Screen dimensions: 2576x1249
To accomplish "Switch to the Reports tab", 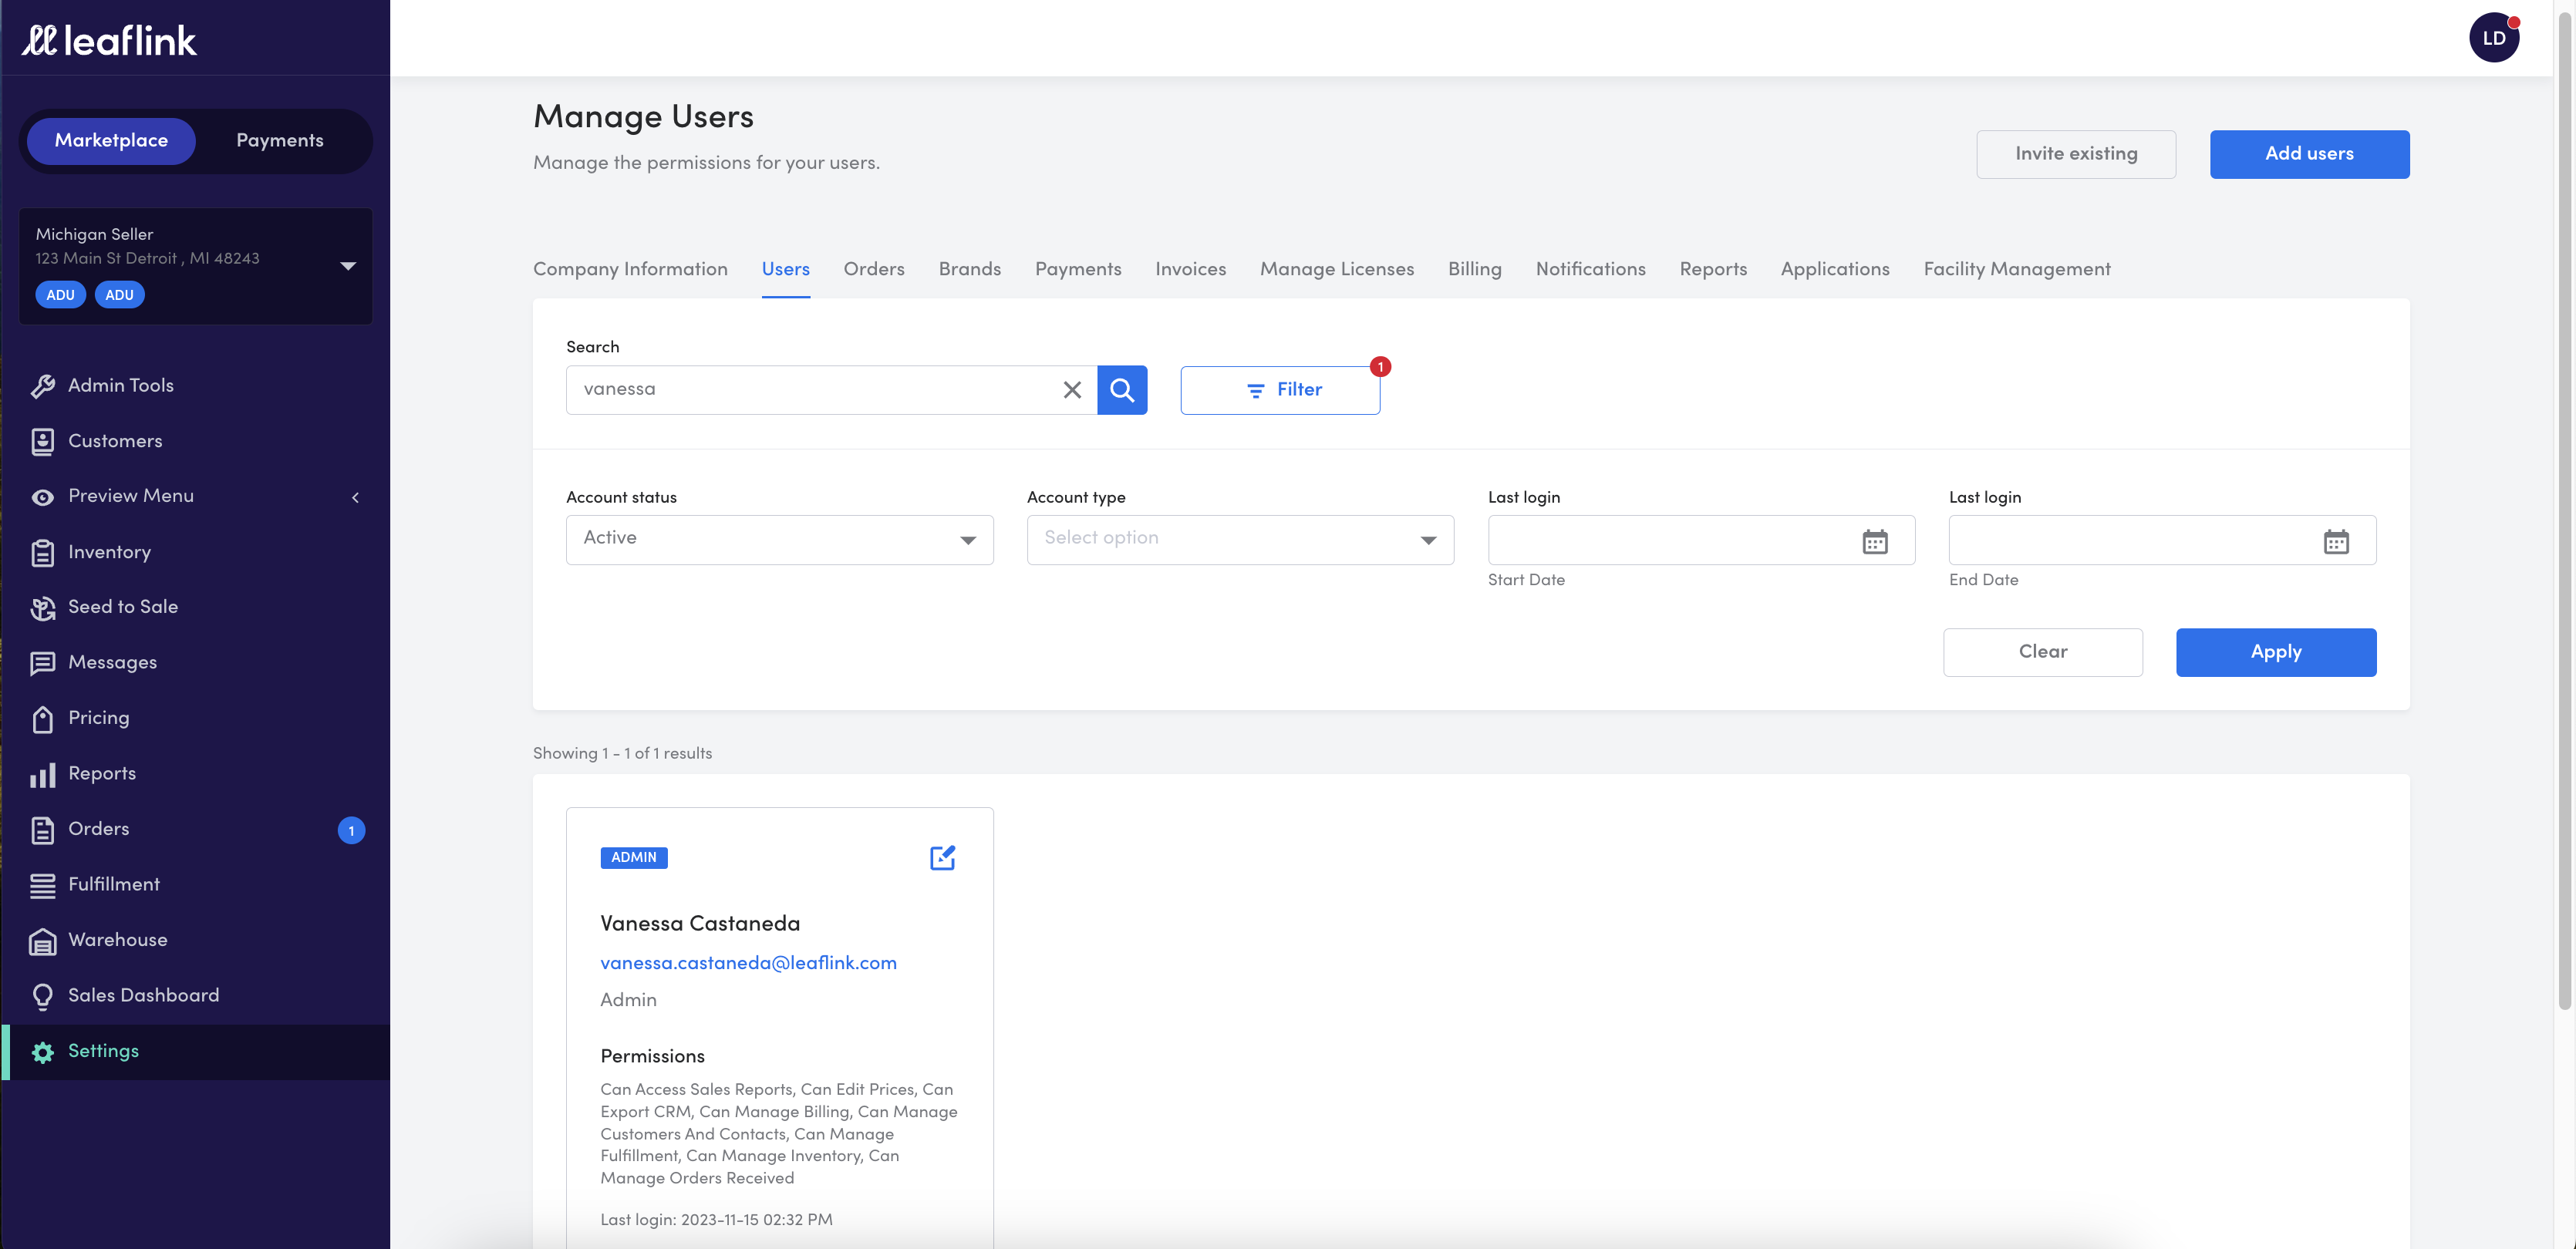I will click(x=1713, y=269).
